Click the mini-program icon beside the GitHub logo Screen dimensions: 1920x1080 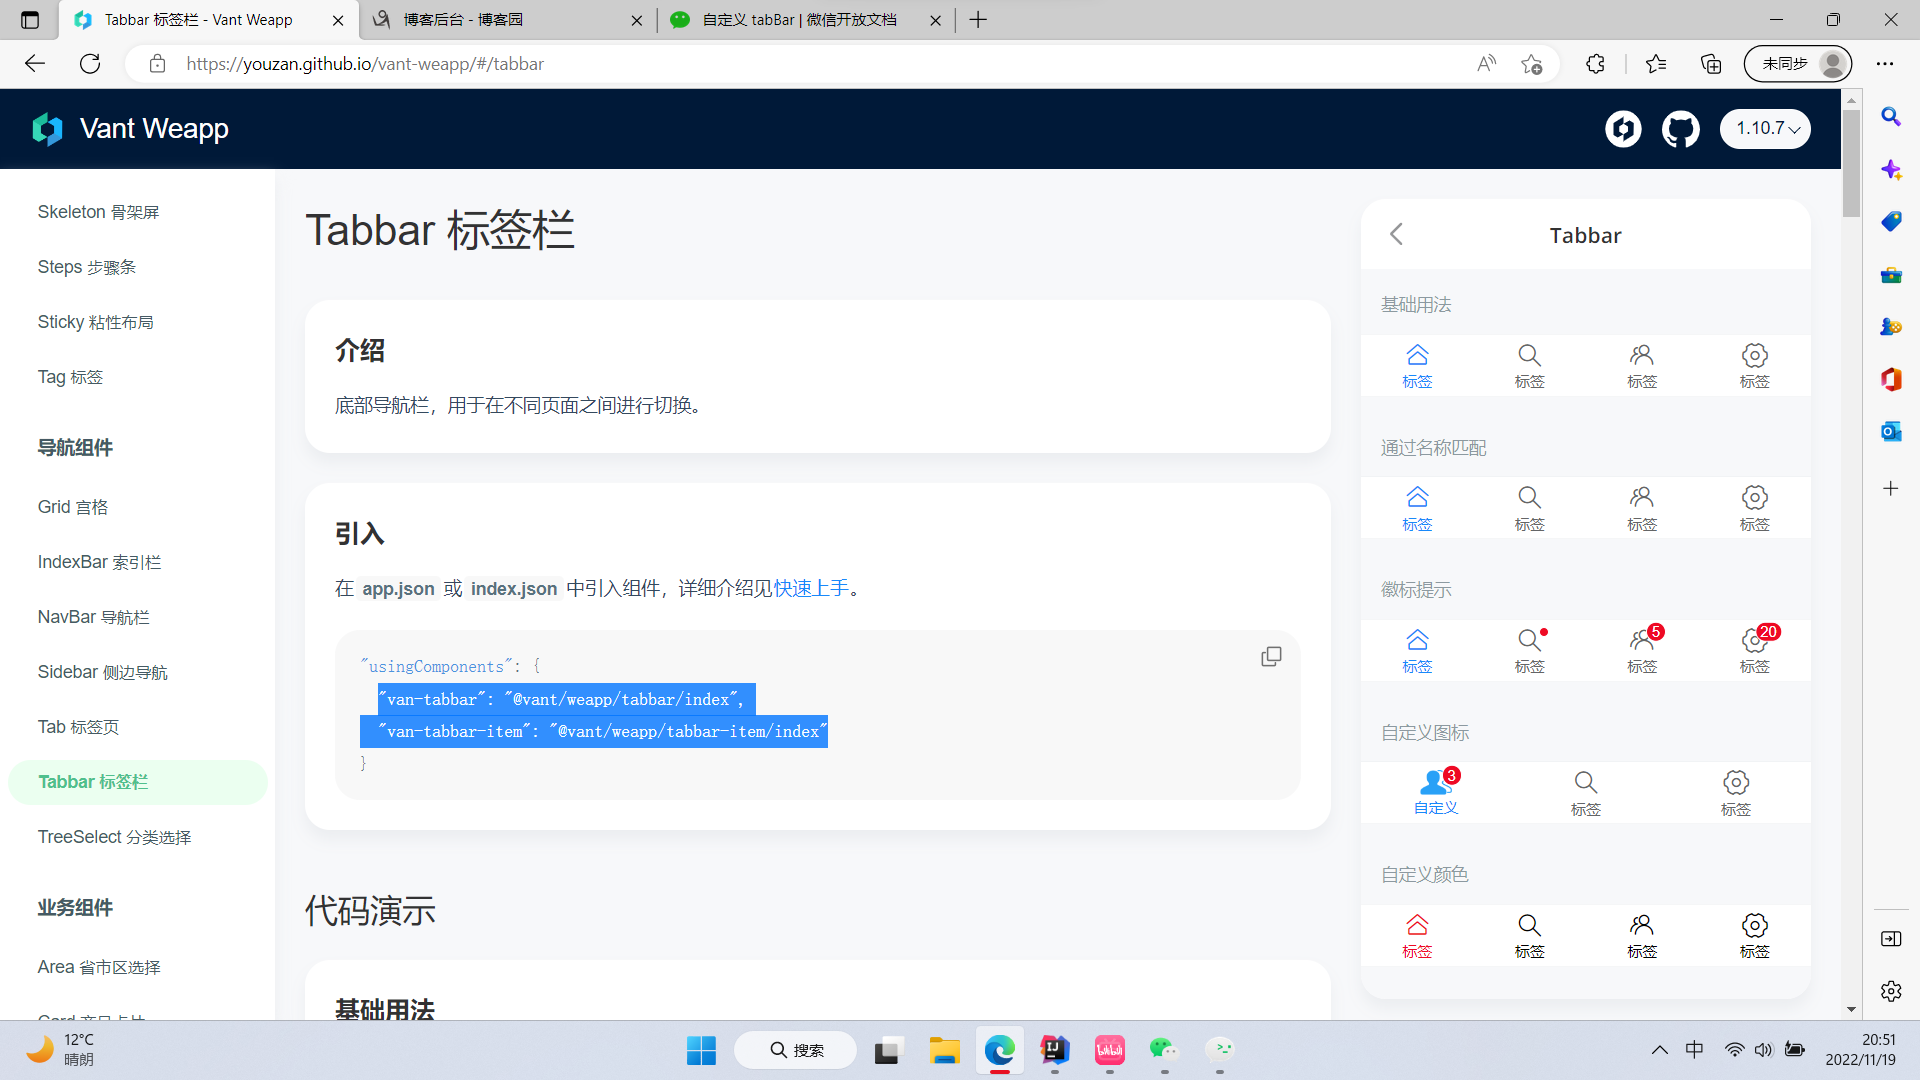tap(1623, 129)
